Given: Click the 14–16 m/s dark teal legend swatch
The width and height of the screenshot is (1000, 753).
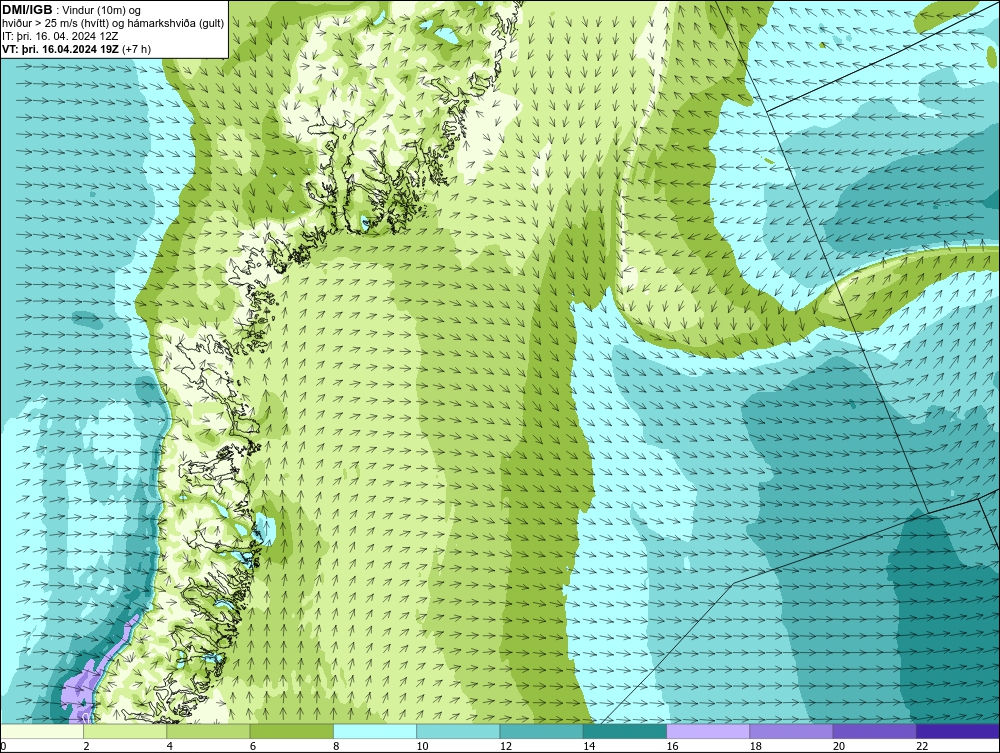Looking at the screenshot, I should click(x=625, y=731).
